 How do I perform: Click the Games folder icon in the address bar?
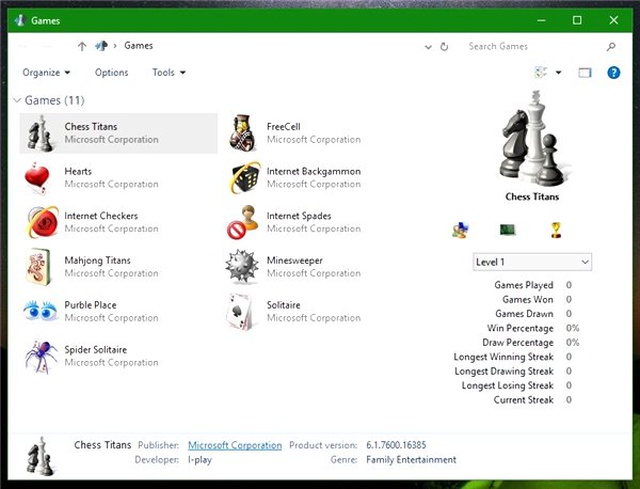point(101,46)
